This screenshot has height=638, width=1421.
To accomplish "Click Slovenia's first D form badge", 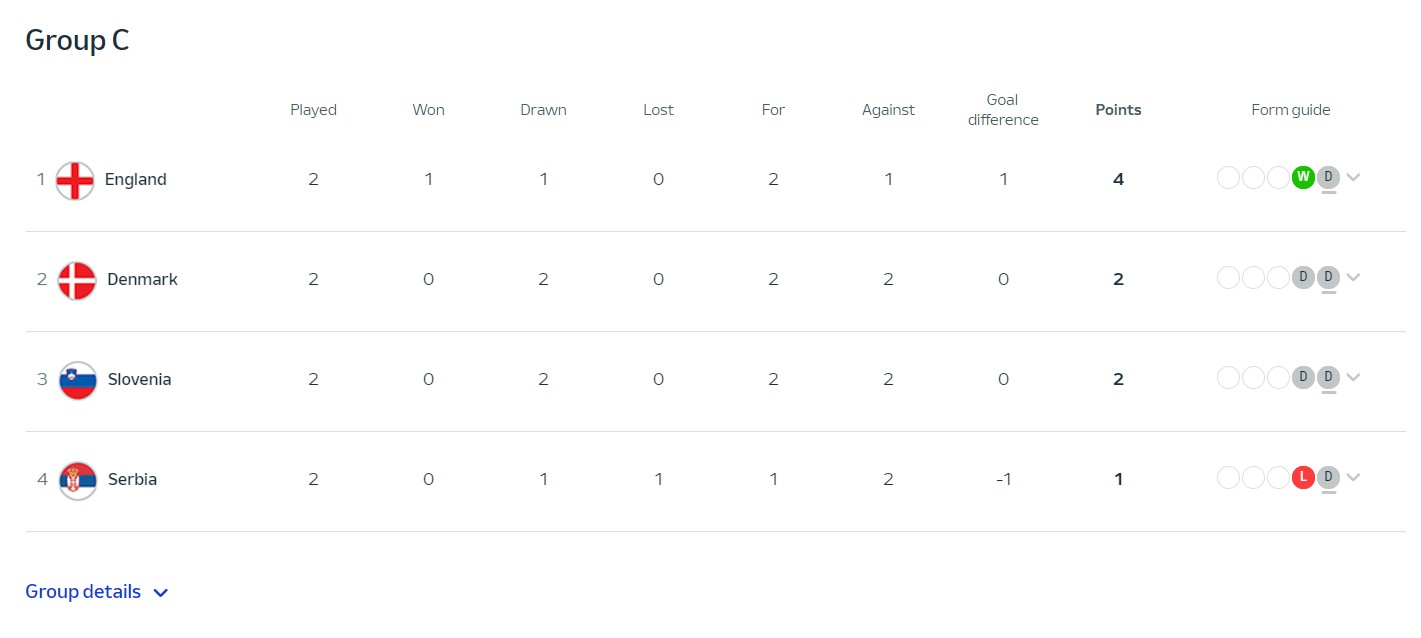I will pyautogui.click(x=1303, y=377).
